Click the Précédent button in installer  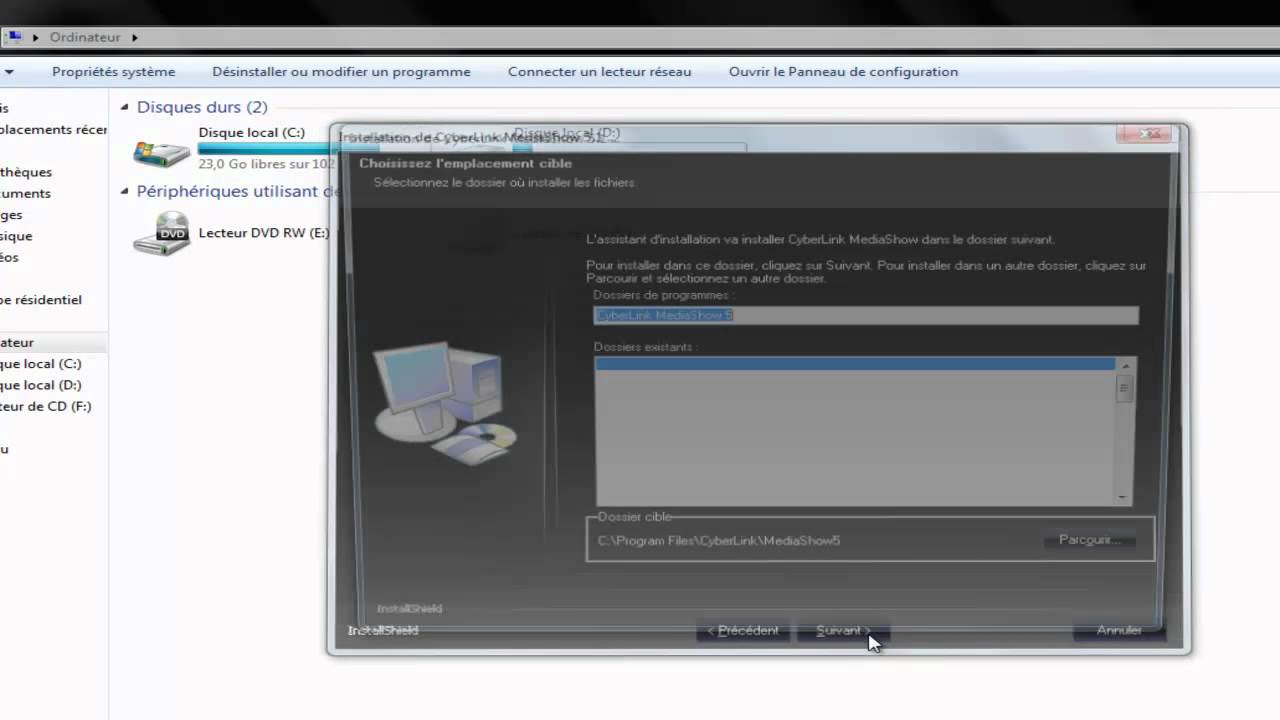743,631
